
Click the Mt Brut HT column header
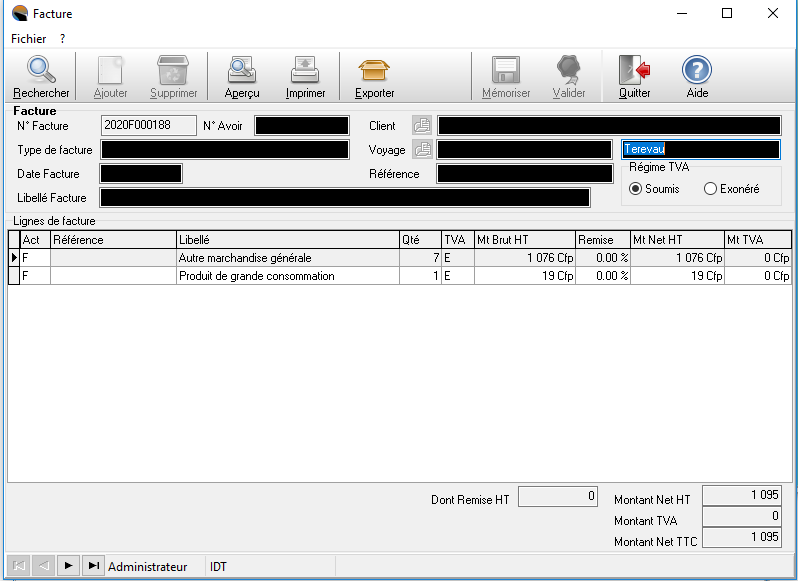524,240
